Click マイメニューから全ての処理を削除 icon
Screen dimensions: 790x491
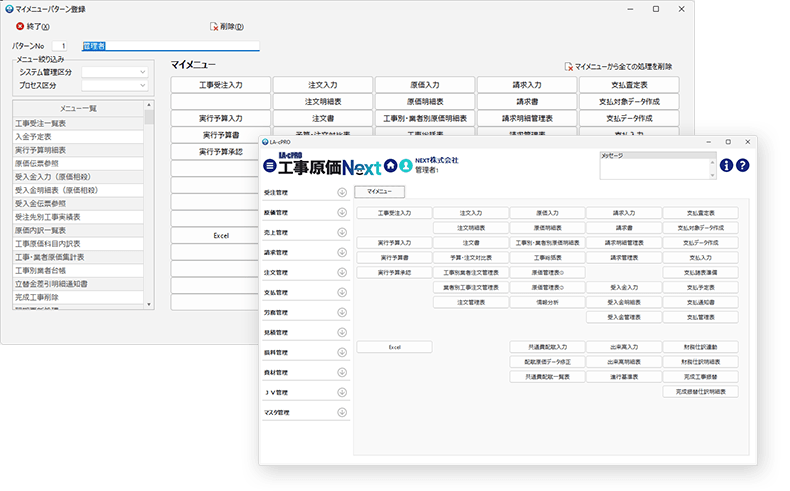[569, 65]
